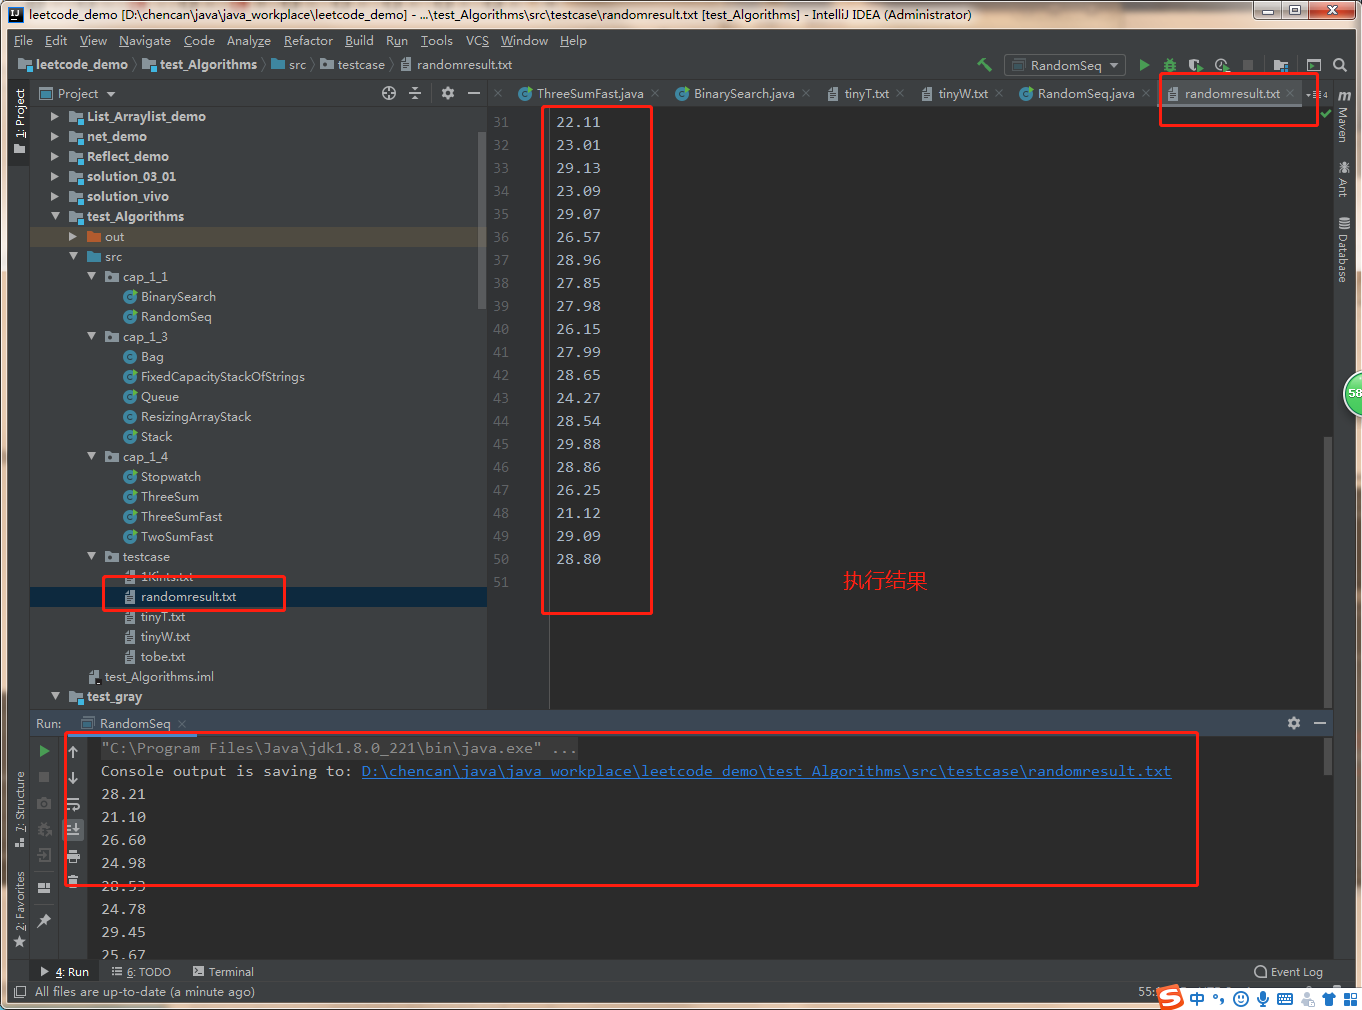Switch to the RandomSeq.java editor tab
Screen dimensions: 1362x1010
coord(1086,94)
